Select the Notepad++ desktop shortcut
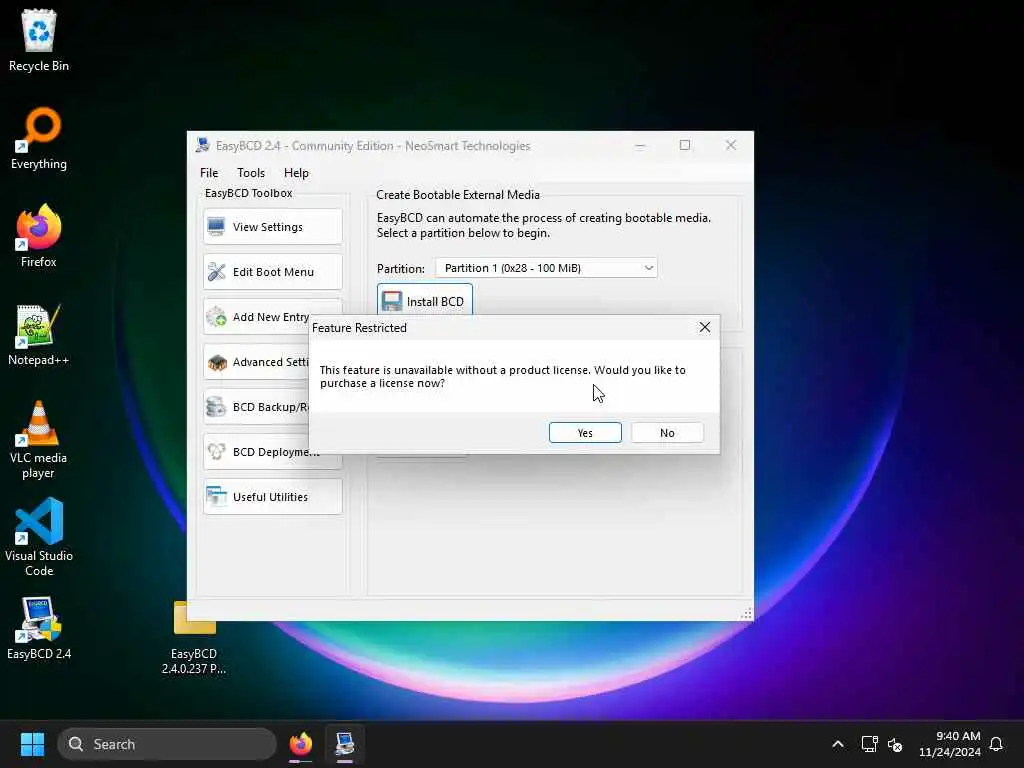 tap(39, 334)
